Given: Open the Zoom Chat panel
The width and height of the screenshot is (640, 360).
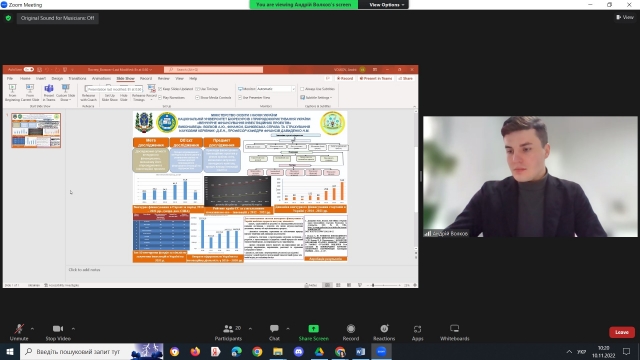Looking at the screenshot, I should [274, 332].
